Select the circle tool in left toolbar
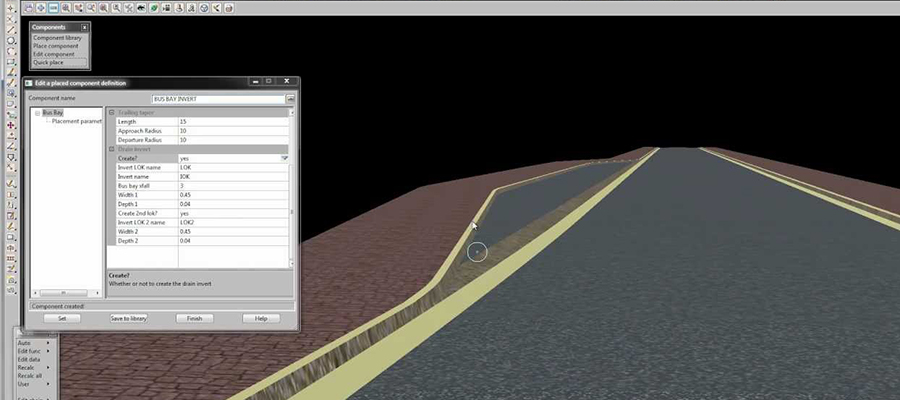The height and width of the screenshot is (400, 900). [x=10, y=41]
